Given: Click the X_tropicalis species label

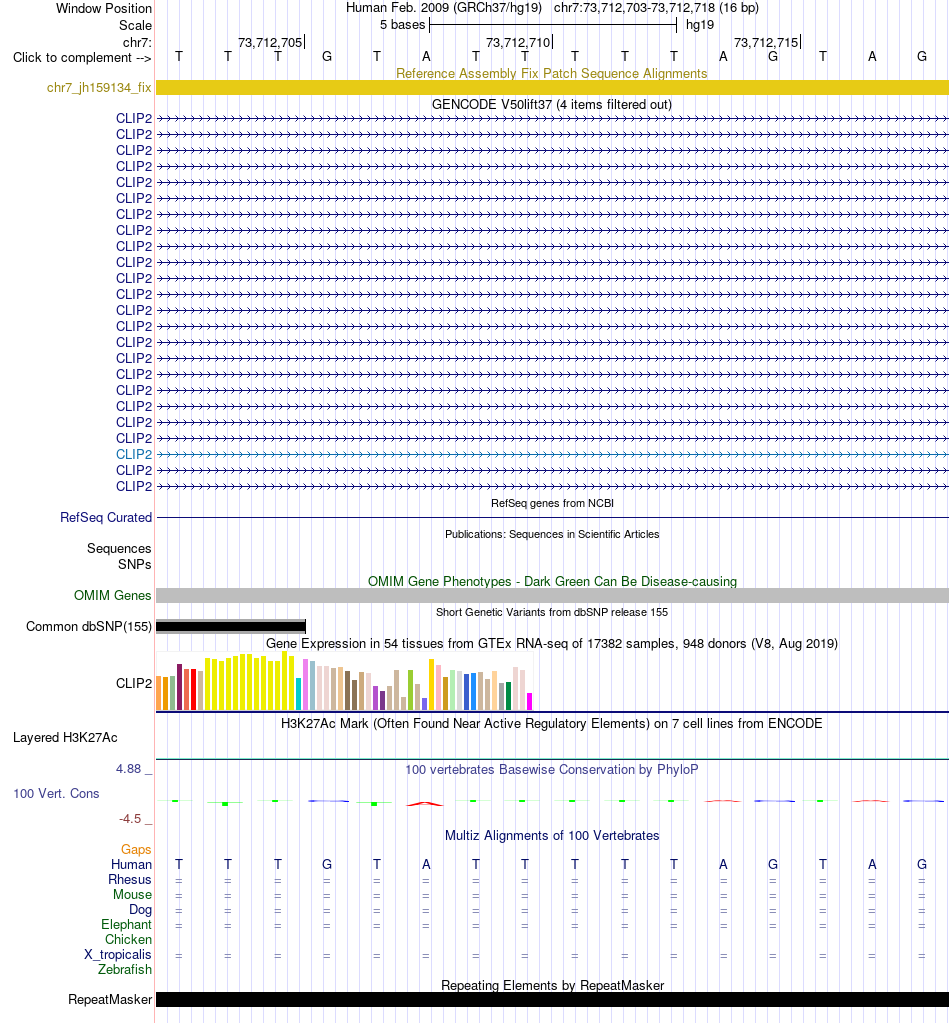Looking at the screenshot, I should point(117,954).
